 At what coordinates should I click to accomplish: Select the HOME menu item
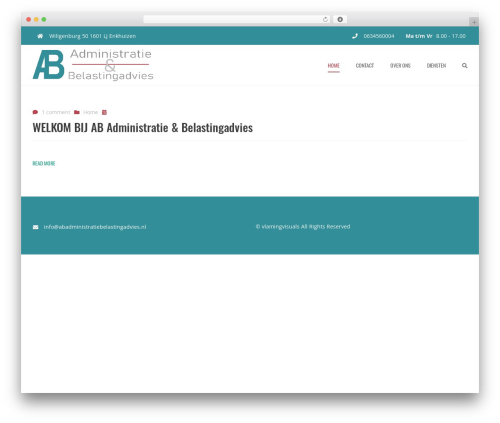(334, 66)
